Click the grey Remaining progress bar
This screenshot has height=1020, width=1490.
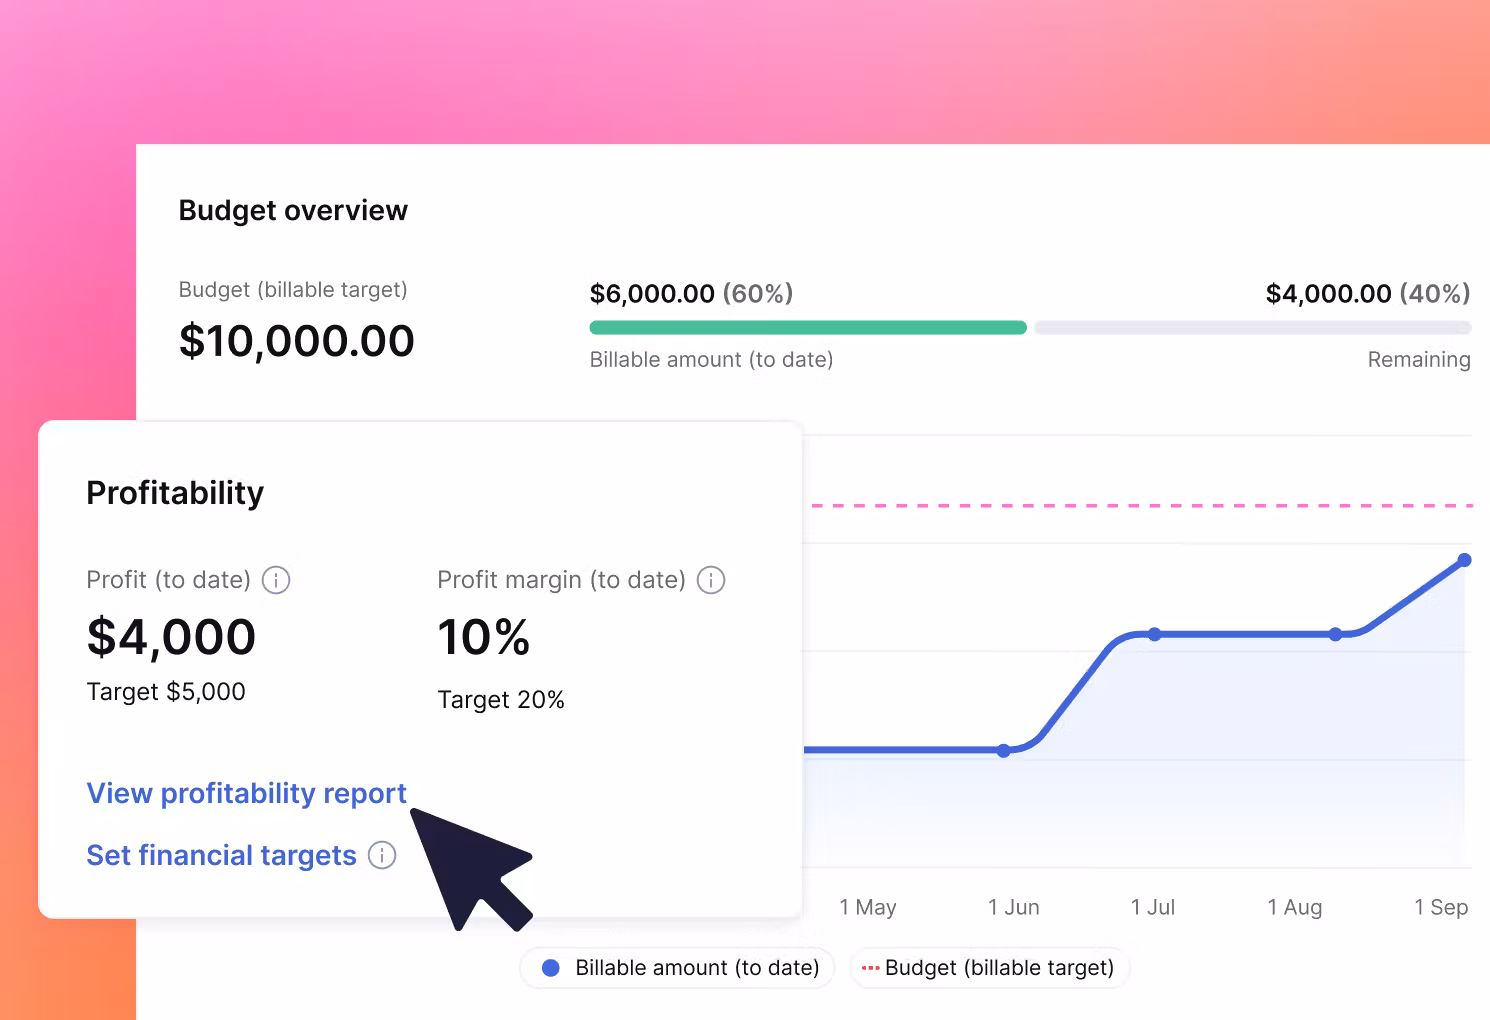(x=1252, y=327)
